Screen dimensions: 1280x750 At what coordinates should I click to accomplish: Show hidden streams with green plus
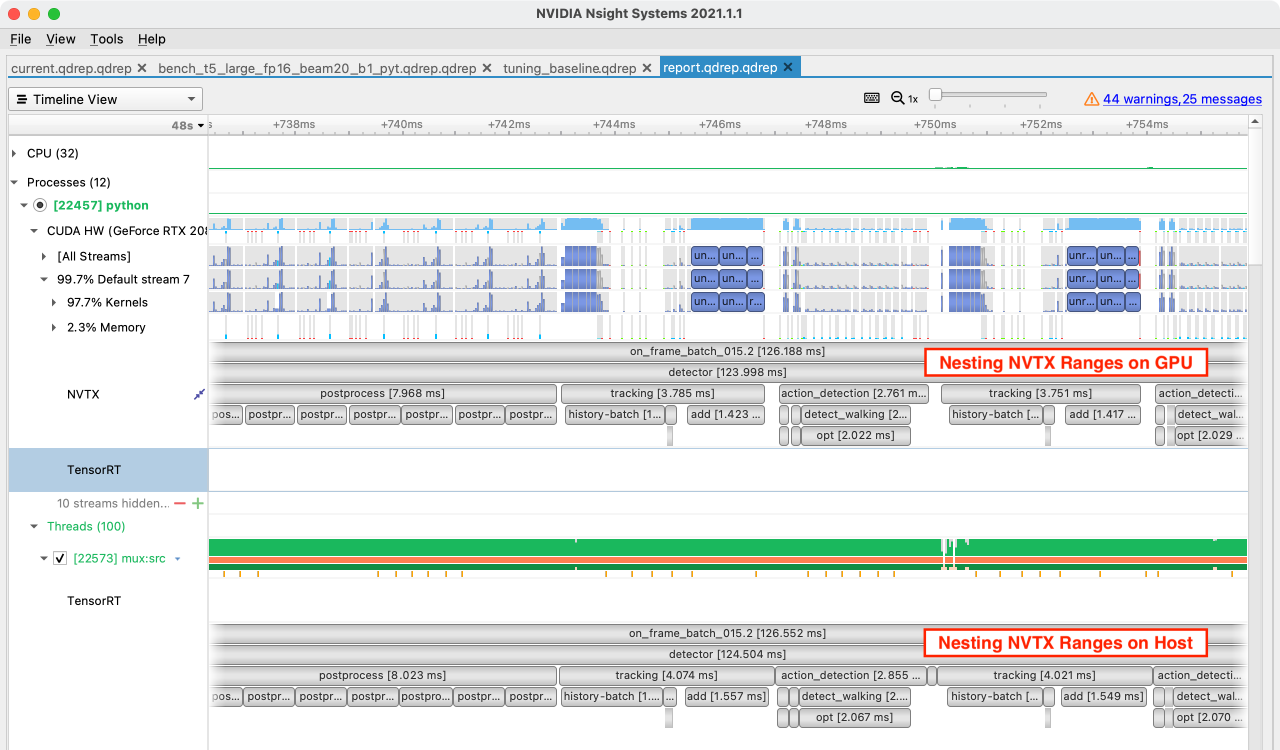coord(197,503)
